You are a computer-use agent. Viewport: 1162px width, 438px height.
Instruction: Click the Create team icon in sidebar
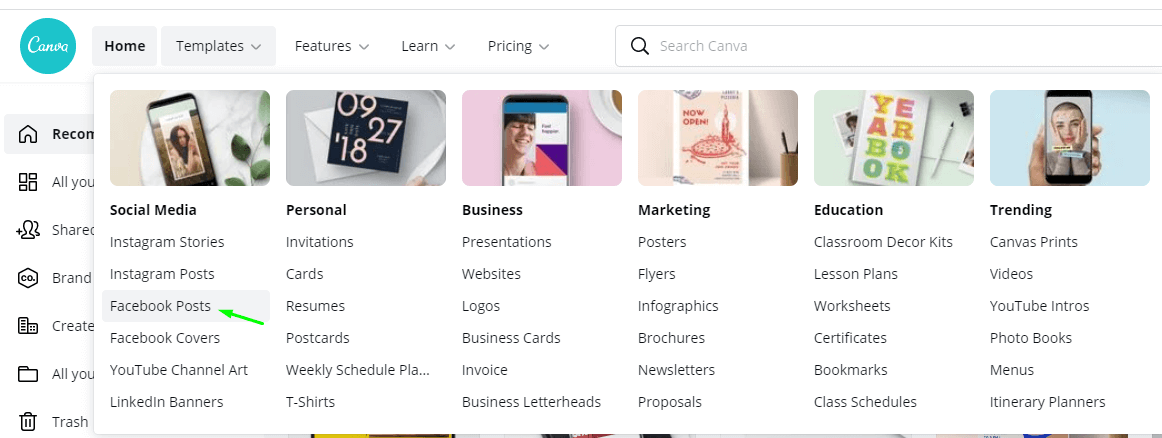tap(28, 326)
